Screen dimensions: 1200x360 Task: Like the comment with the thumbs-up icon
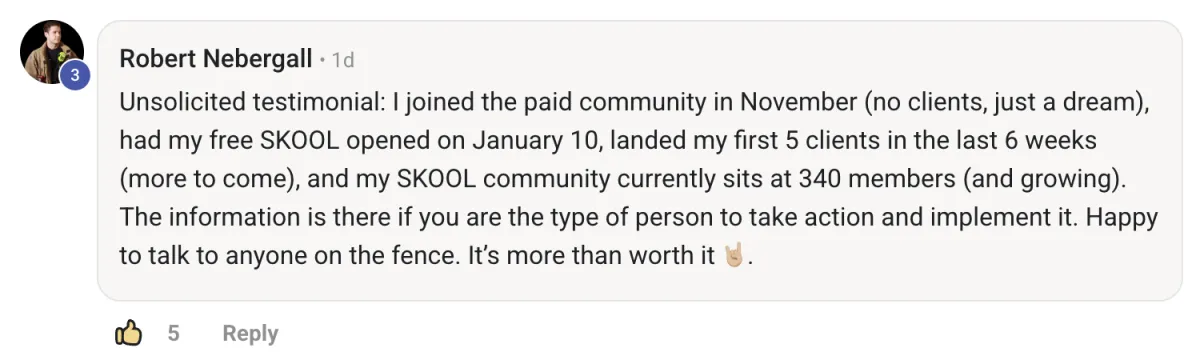(129, 333)
